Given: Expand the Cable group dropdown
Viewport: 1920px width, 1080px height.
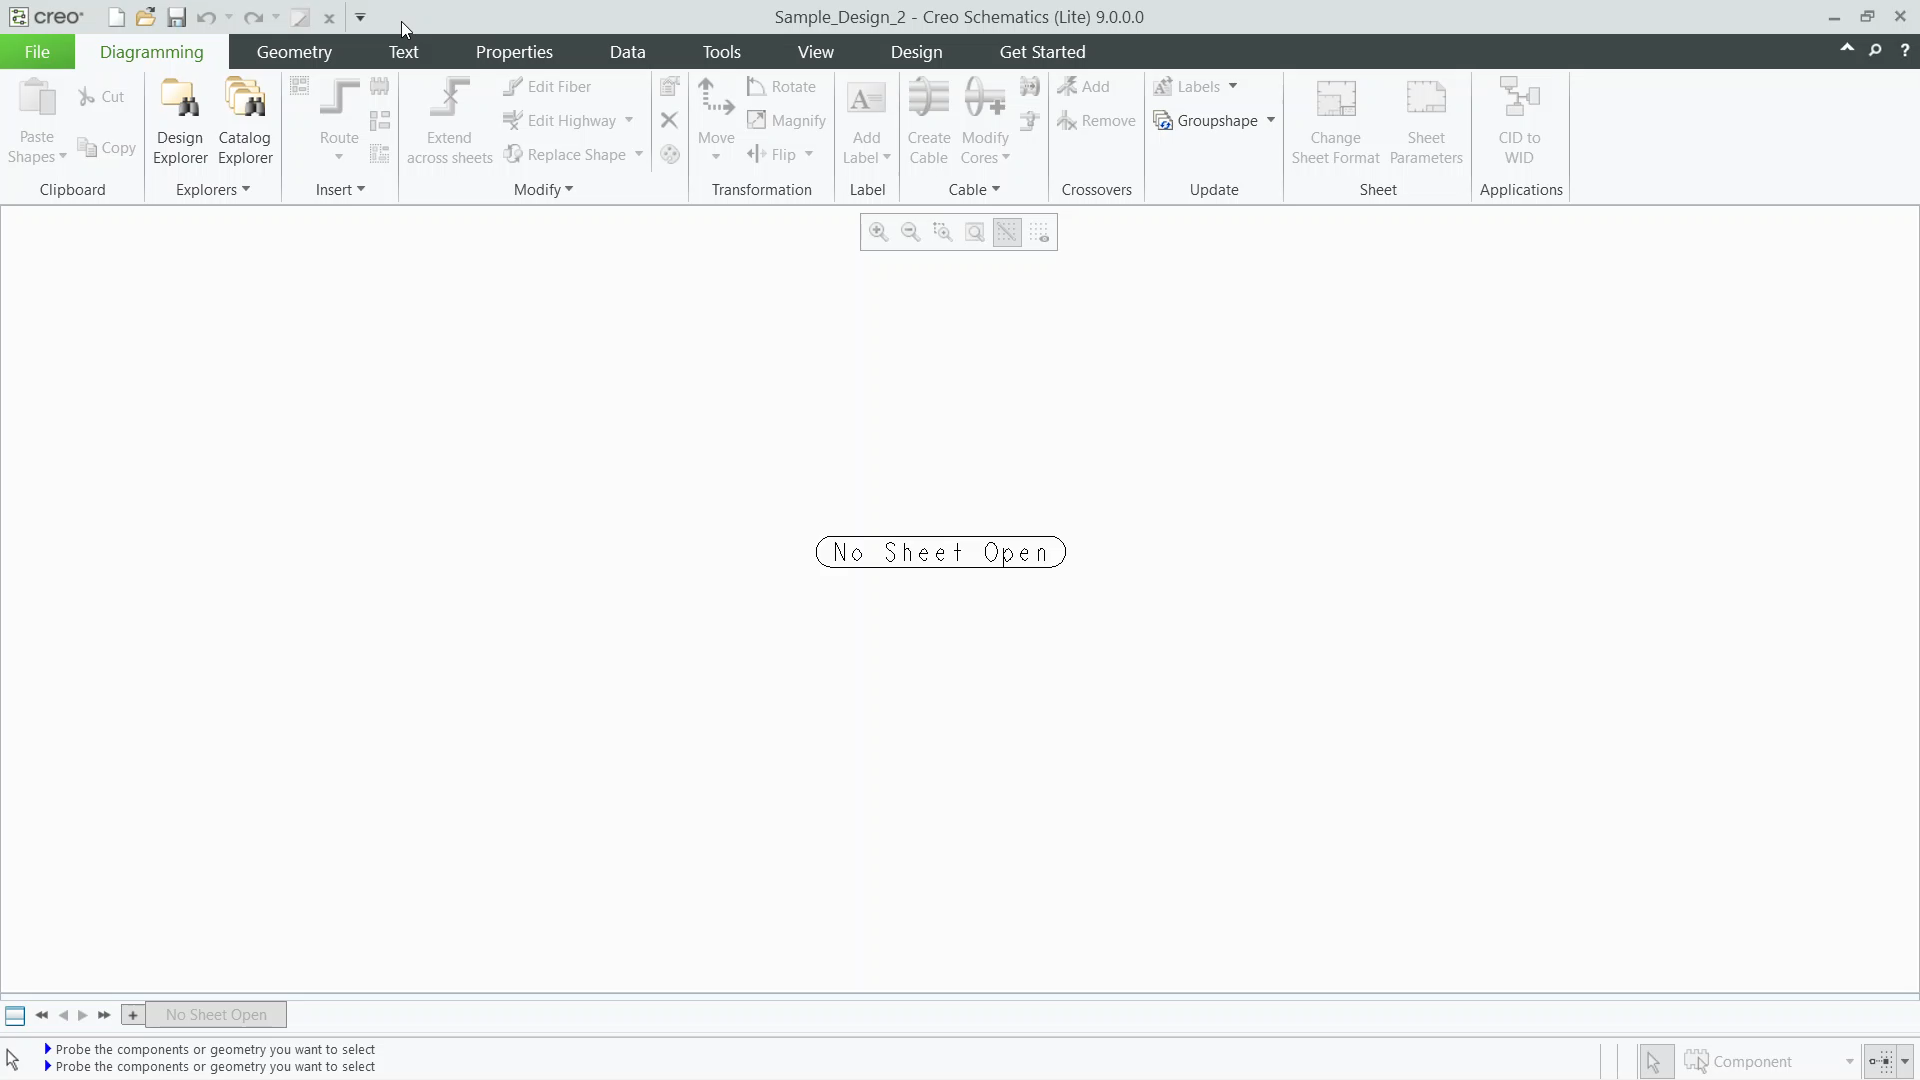Looking at the screenshot, I should pos(974,189).
